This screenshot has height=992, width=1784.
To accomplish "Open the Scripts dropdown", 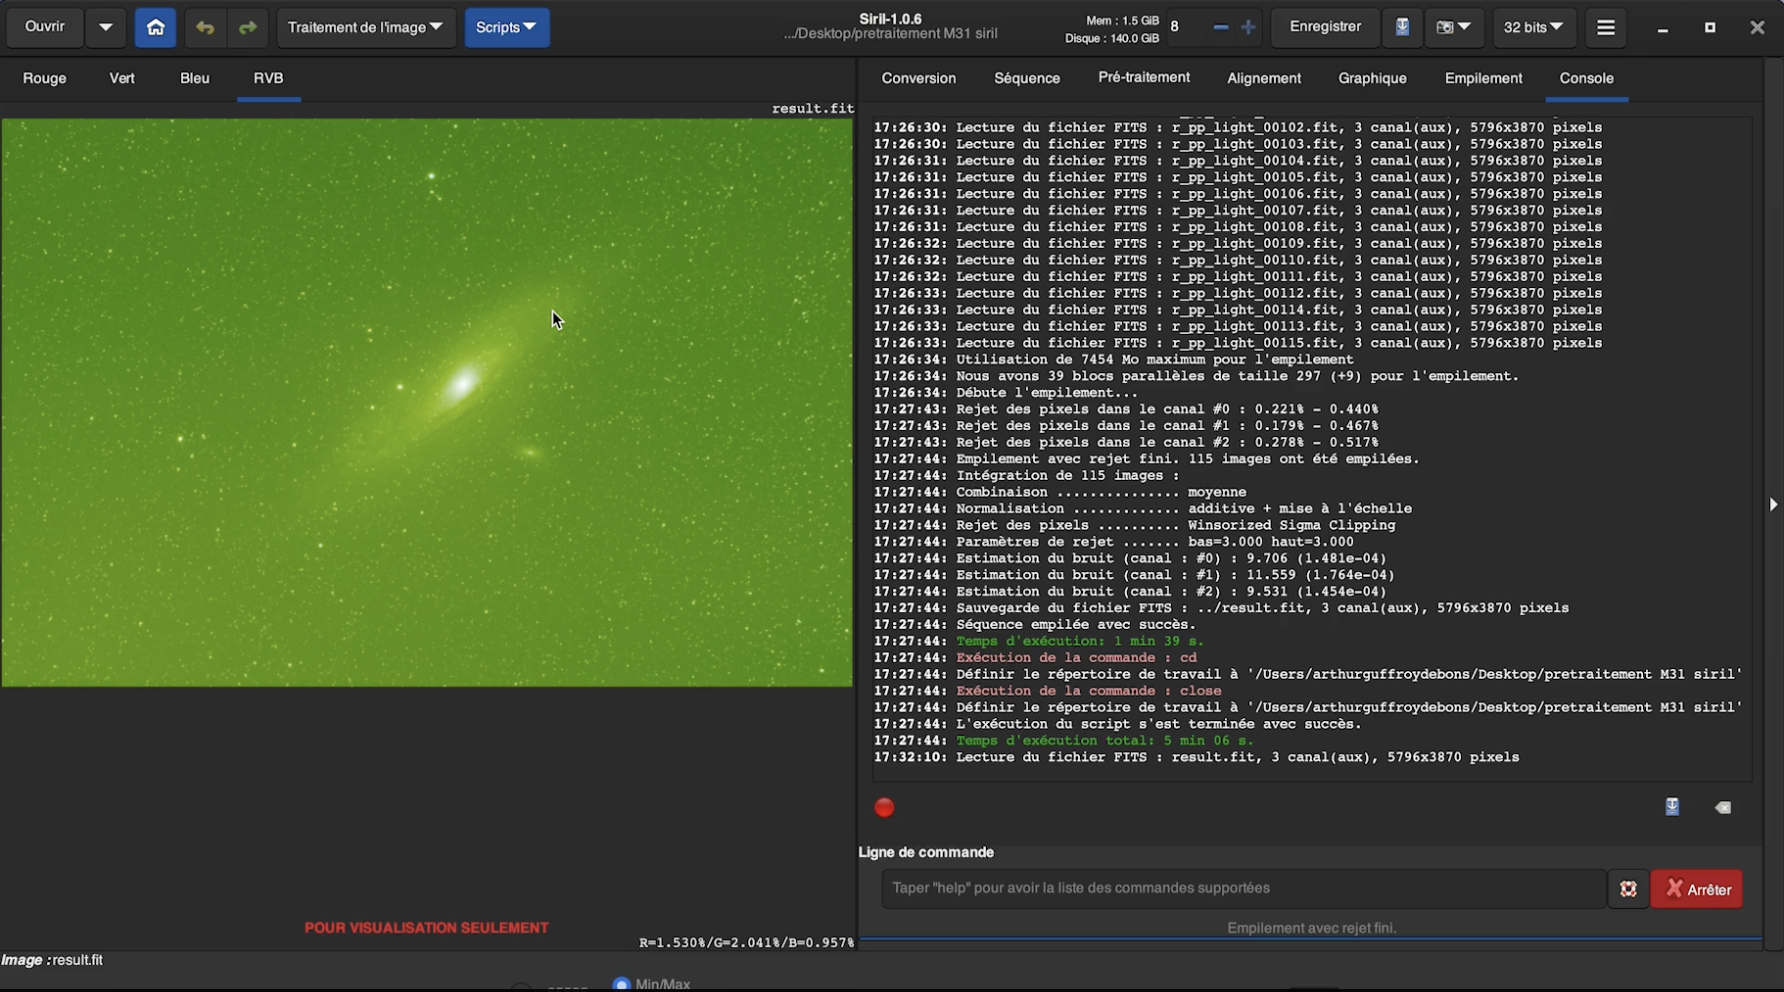I will pyautogui.click(x=507, y=27).
